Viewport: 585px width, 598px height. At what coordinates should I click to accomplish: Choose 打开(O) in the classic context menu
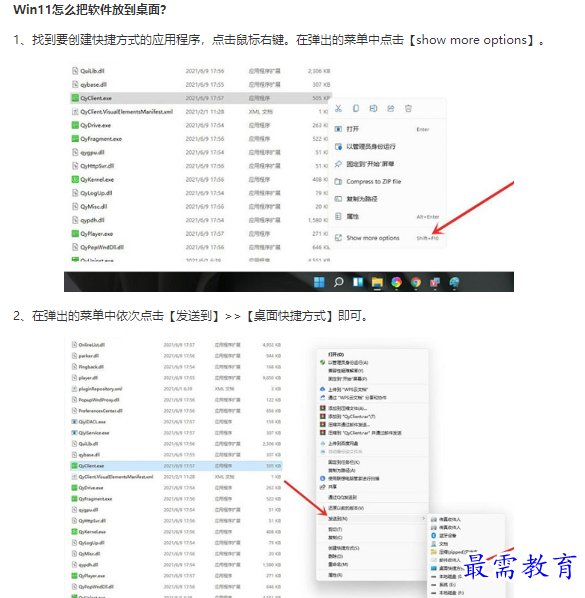pyautogui.click(x=372, y=354)
